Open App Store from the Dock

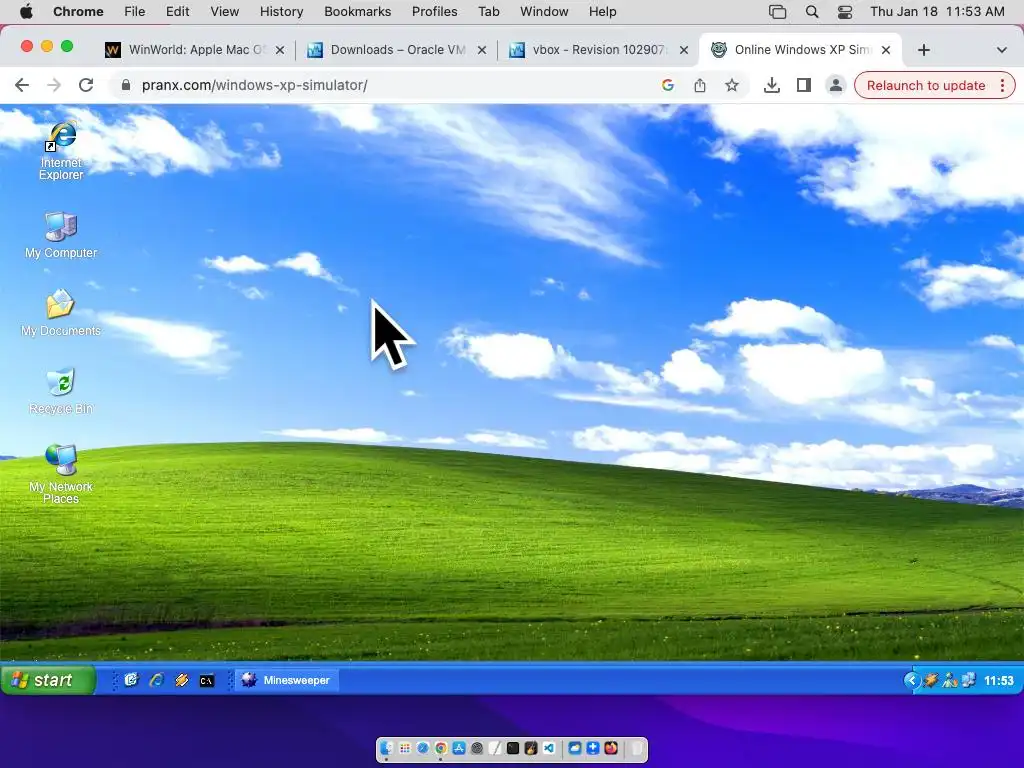click(x=458, y=748)
